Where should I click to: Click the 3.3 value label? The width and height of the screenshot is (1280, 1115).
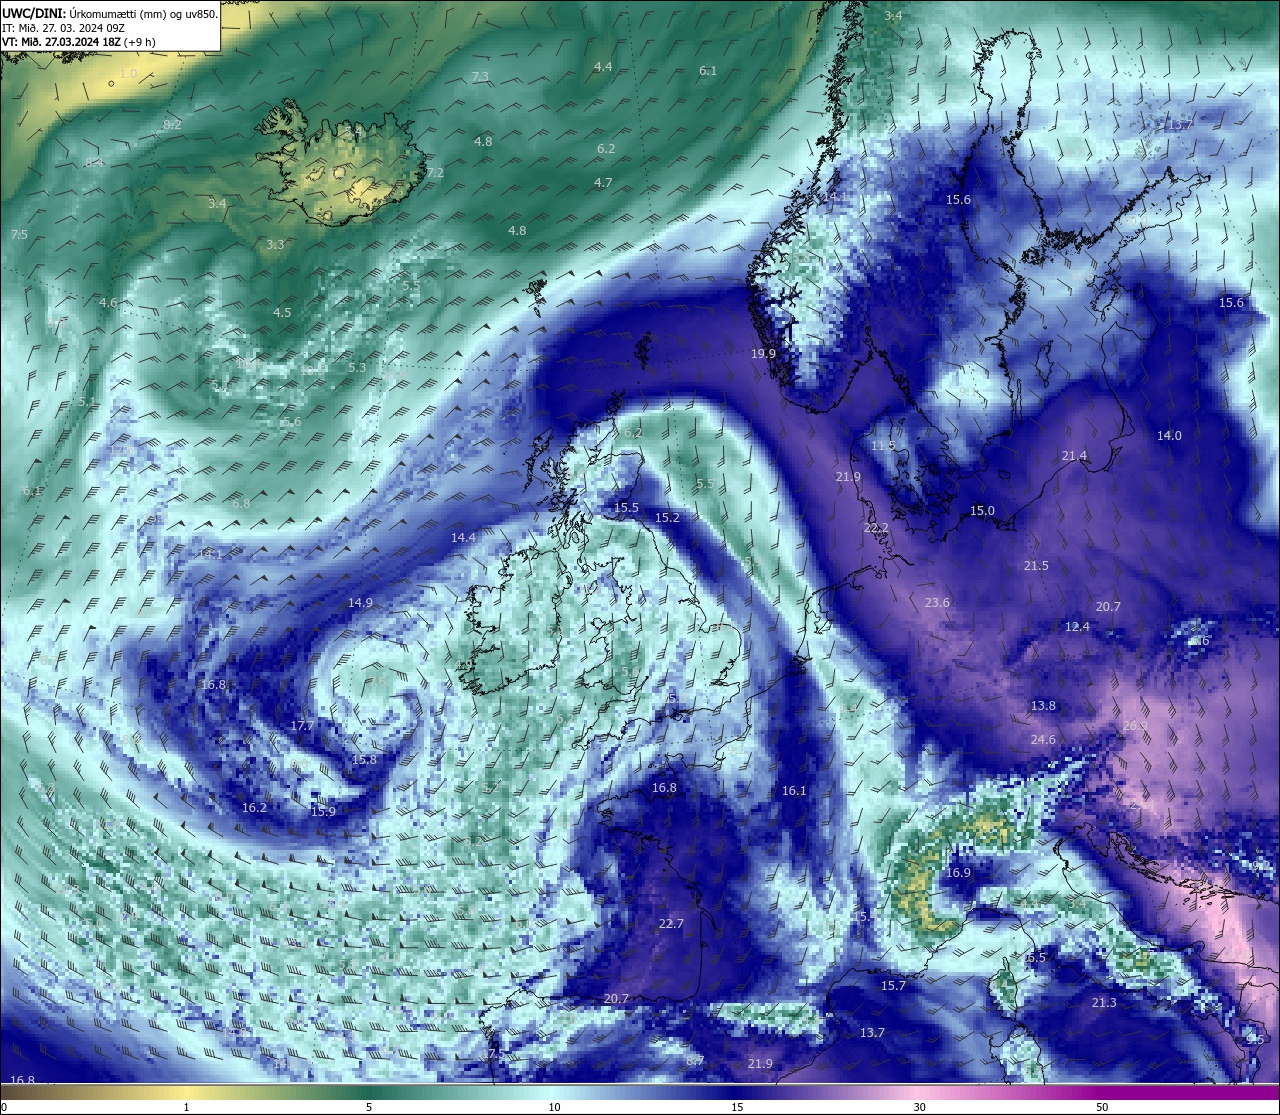coord(275,245)
